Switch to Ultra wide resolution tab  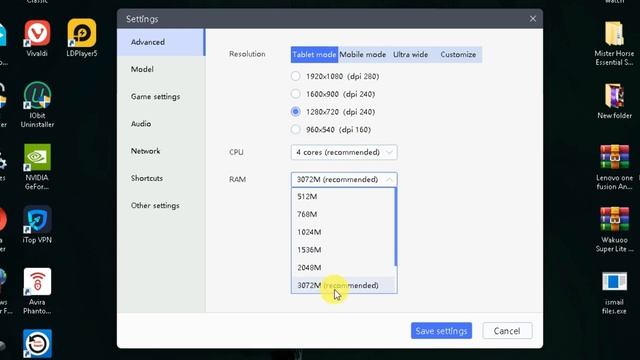pyautogui.click(x=410, y=55)
